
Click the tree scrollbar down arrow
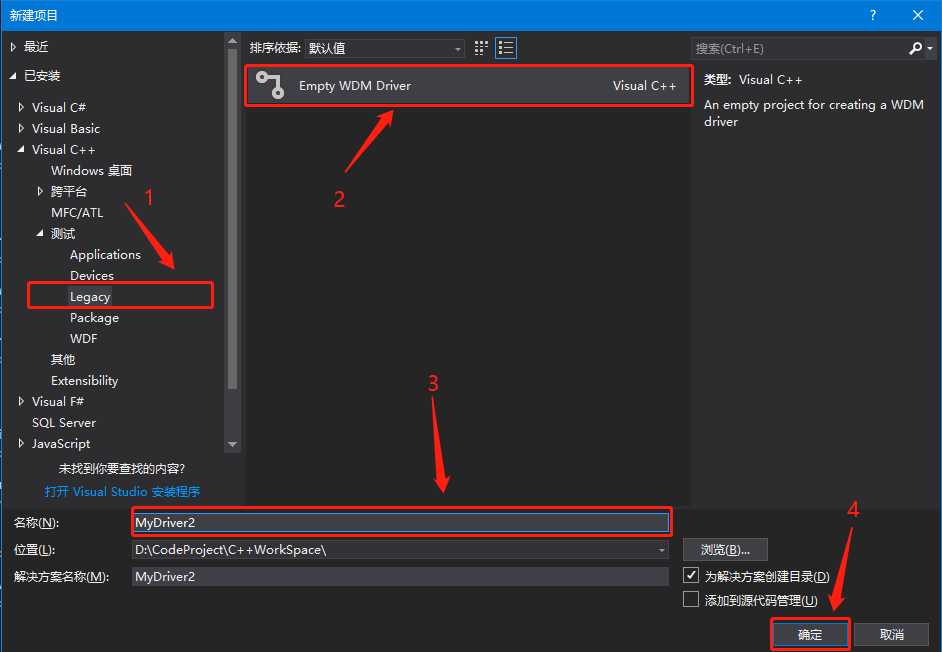click(x=232, y=445)
